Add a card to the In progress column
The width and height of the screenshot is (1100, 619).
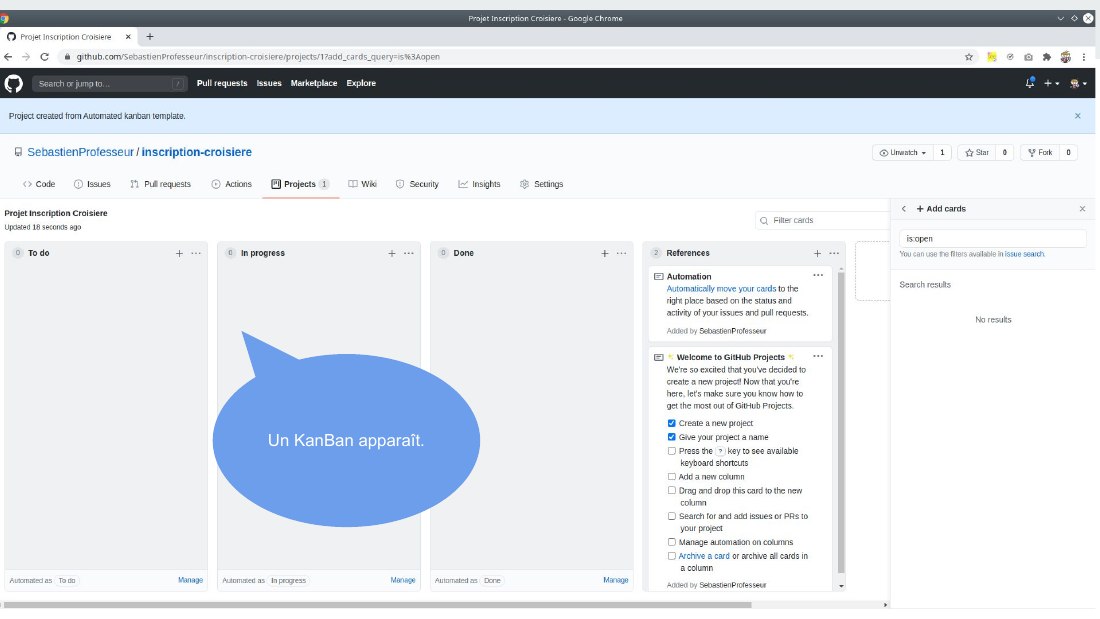pos(391,253)
